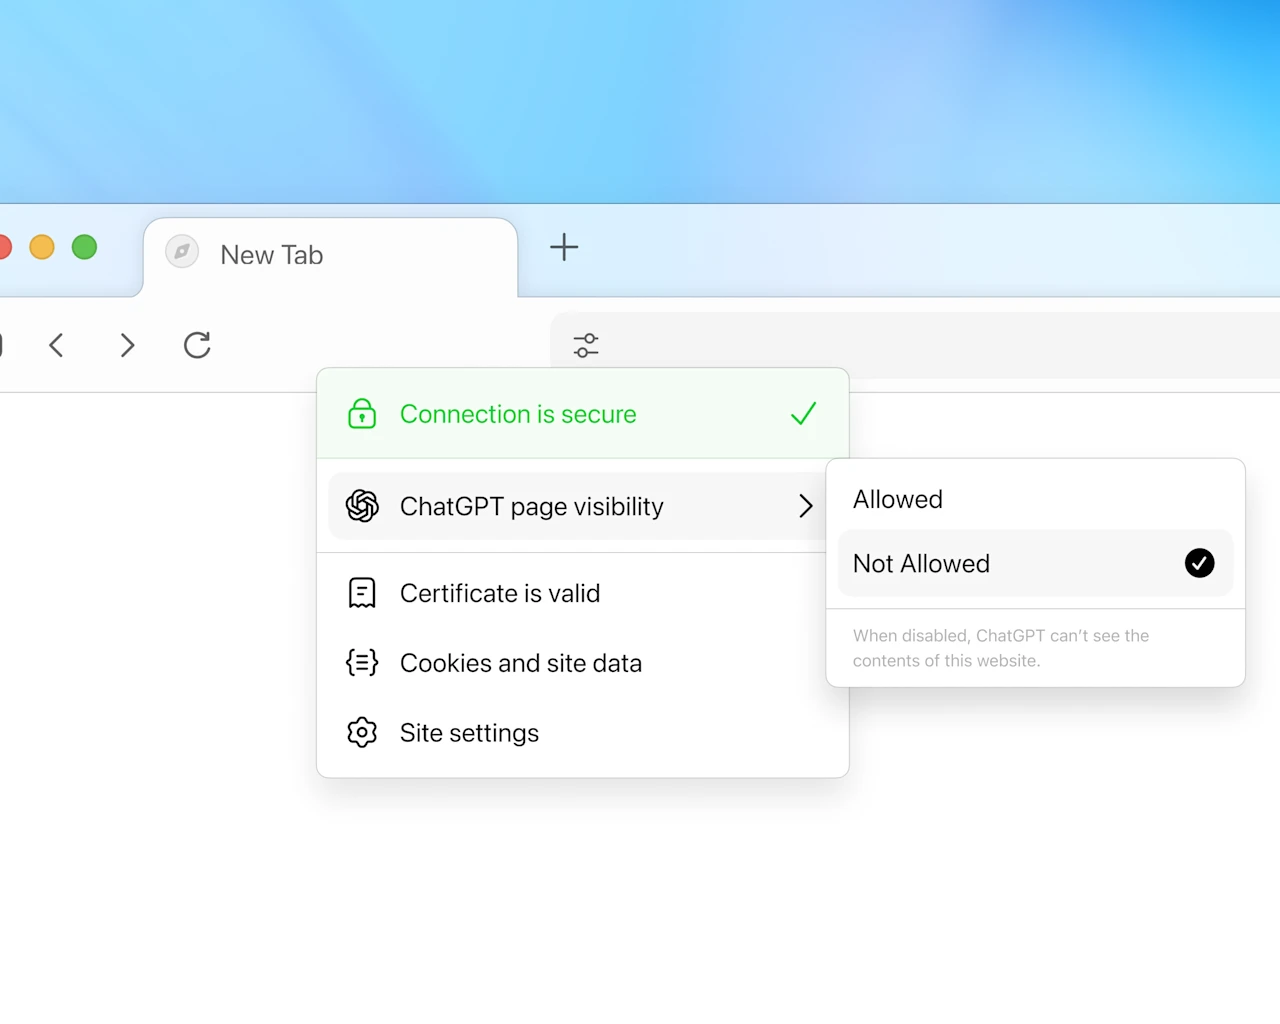This screenshot has height=1024, width=1280.
Task: Click the site controls sliders icon in address bar
Action: (585, 344)
